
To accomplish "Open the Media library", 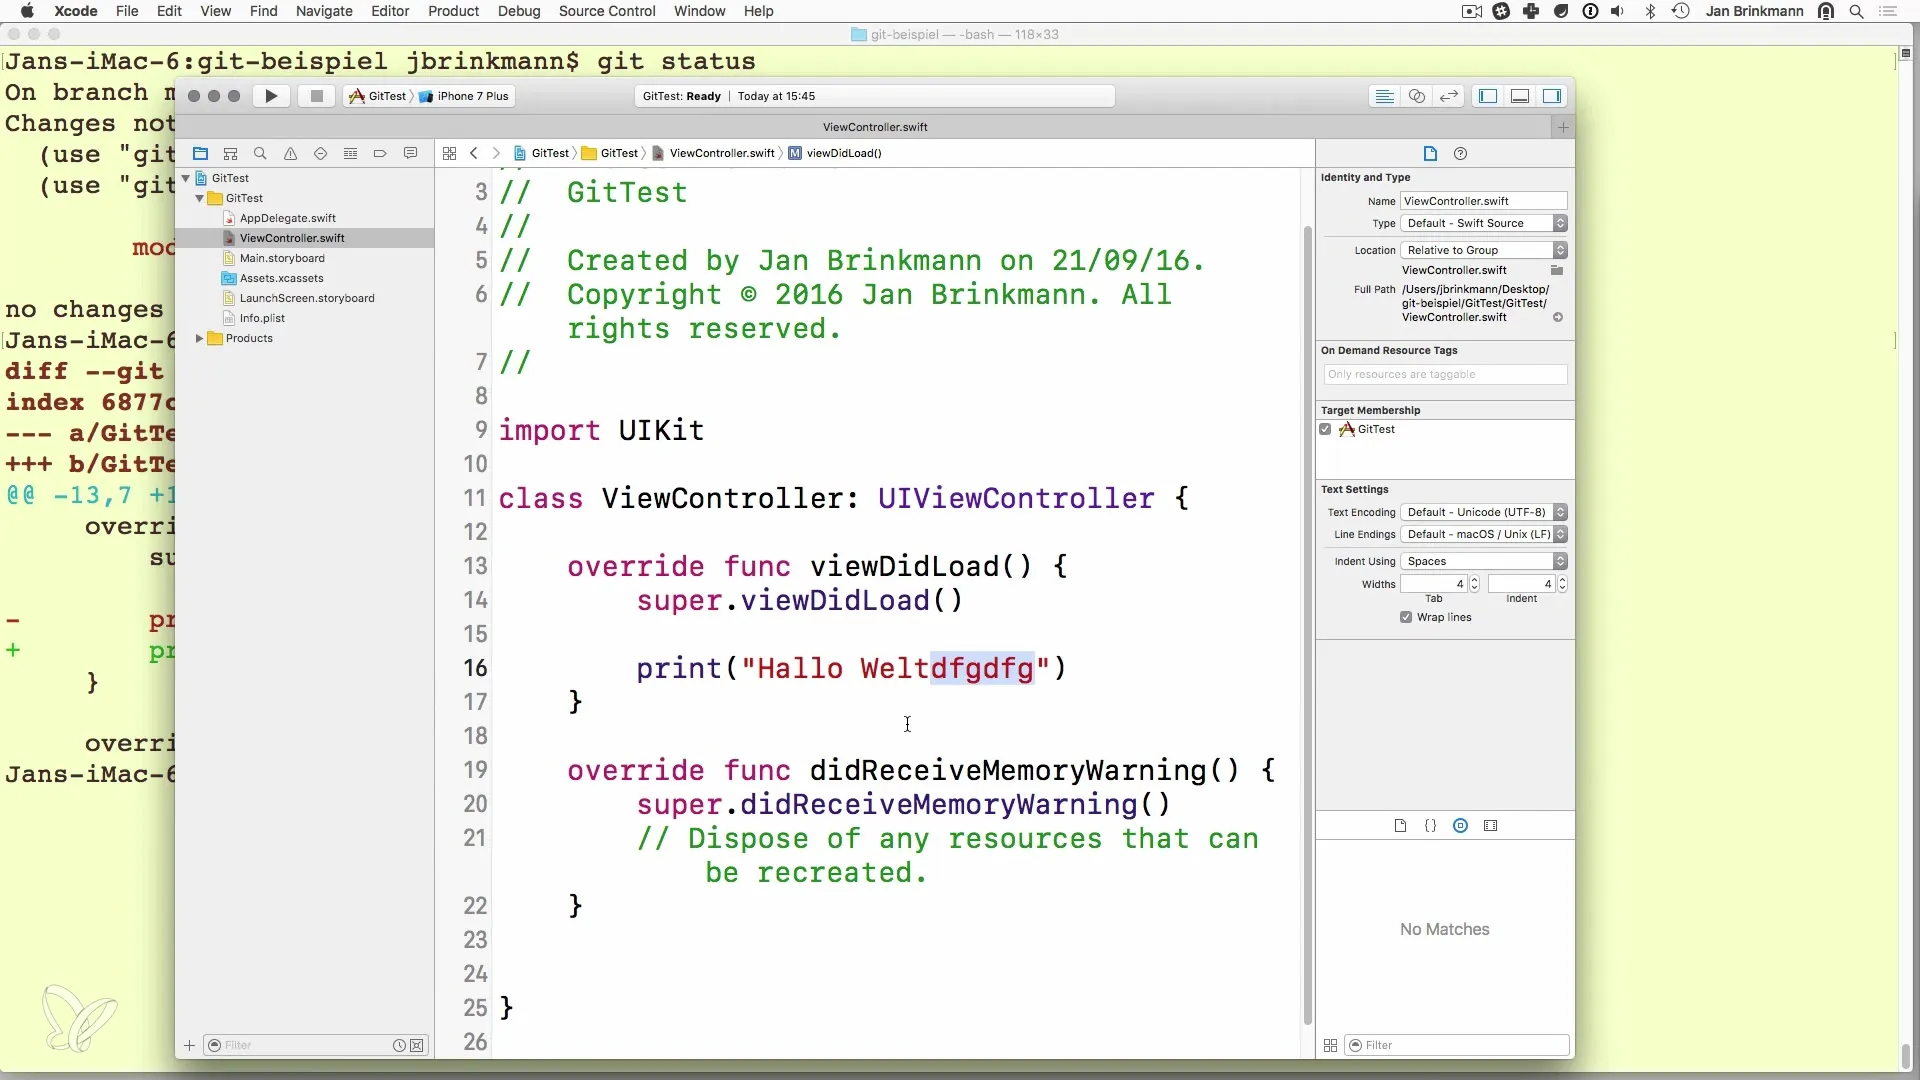I will (1491, 826).
